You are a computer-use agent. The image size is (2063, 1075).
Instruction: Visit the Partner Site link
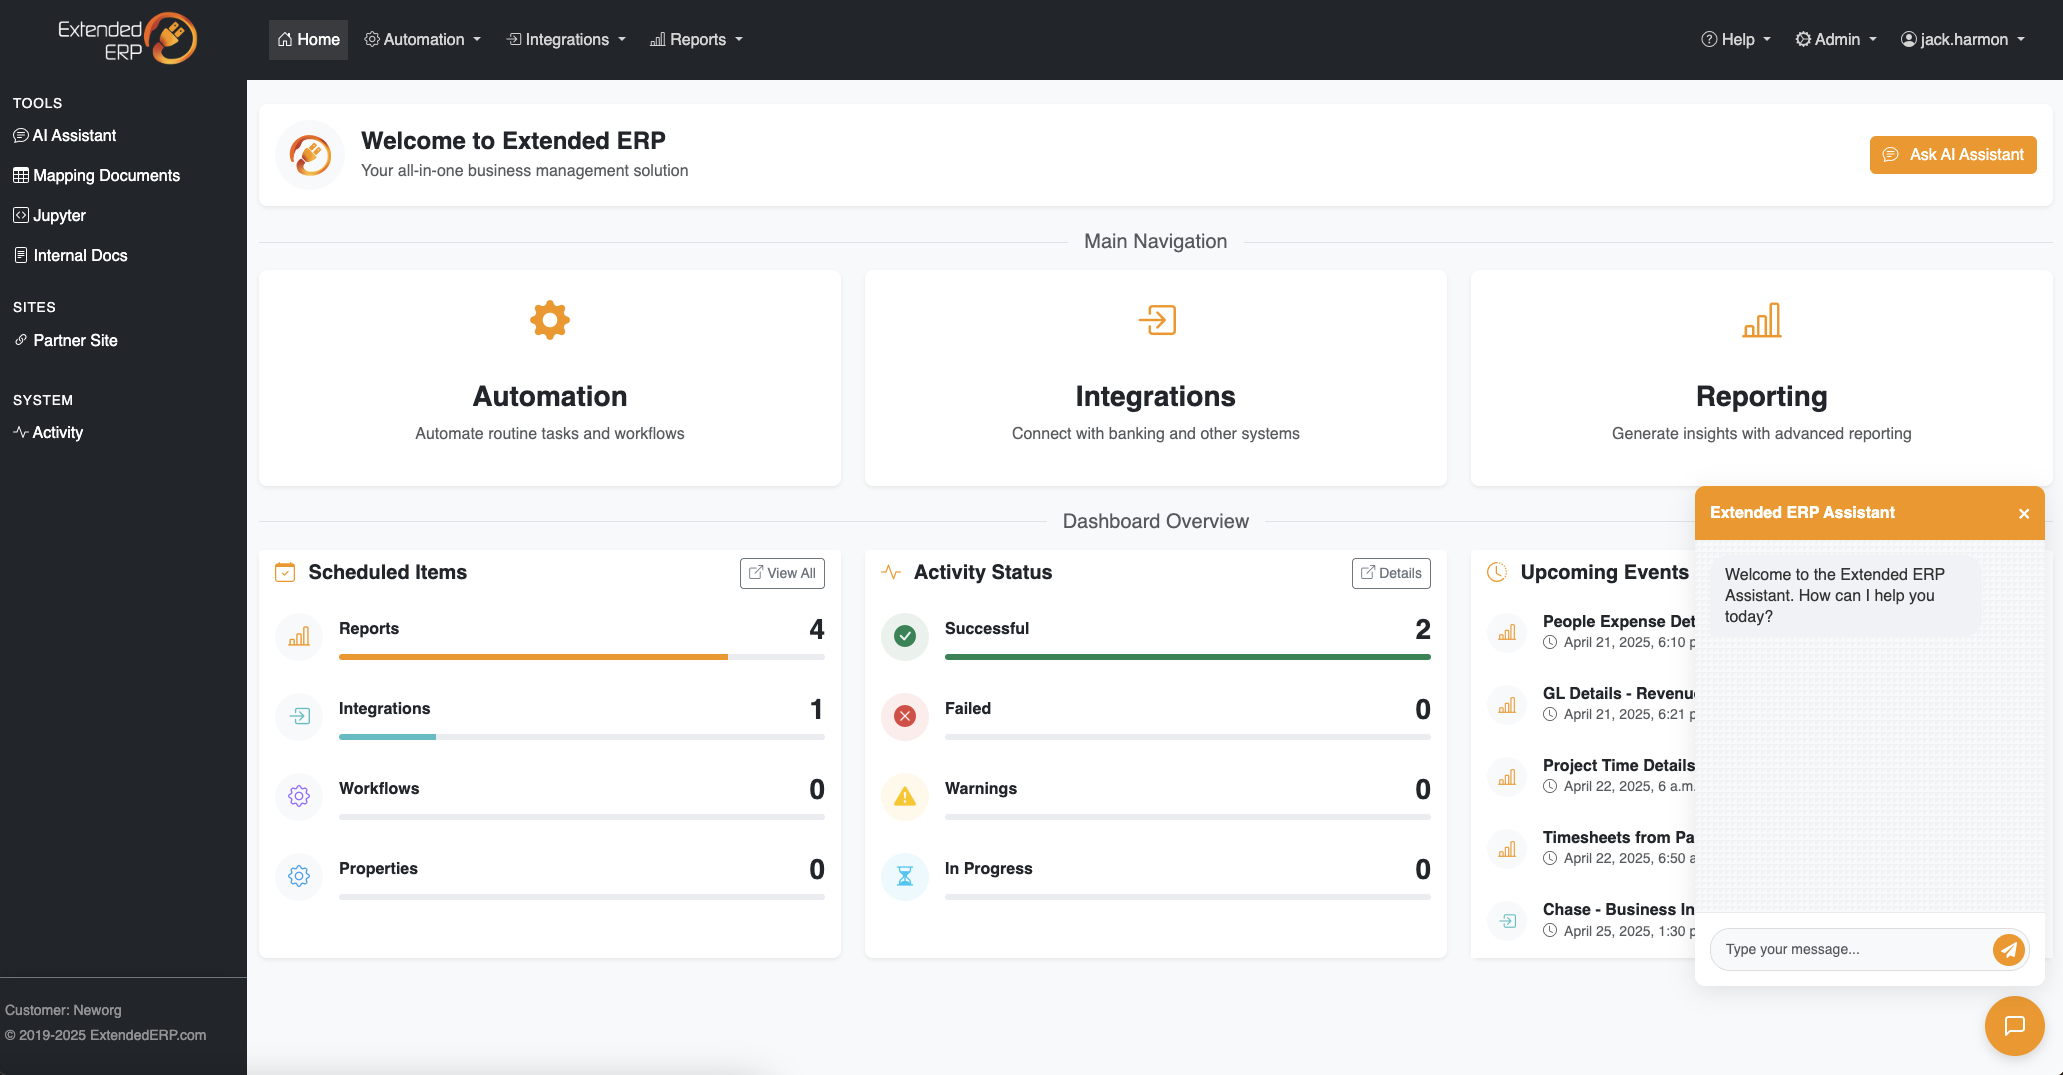(66, 340)
